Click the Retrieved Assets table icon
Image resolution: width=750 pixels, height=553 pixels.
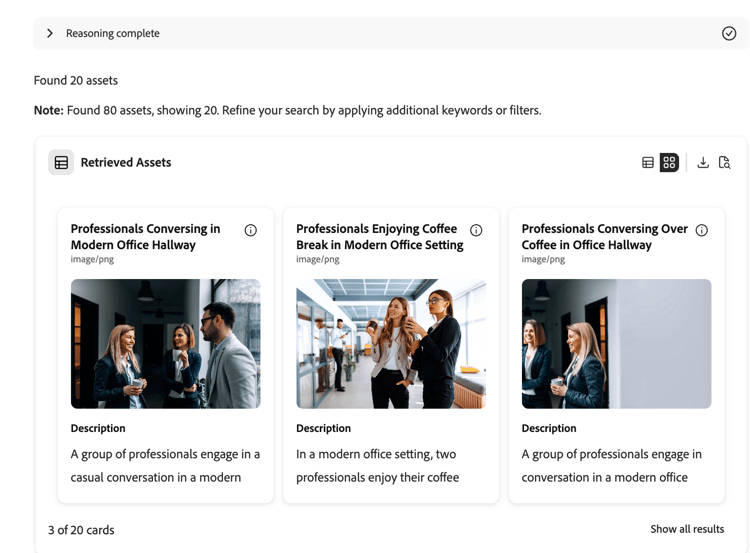coord(61,163)
